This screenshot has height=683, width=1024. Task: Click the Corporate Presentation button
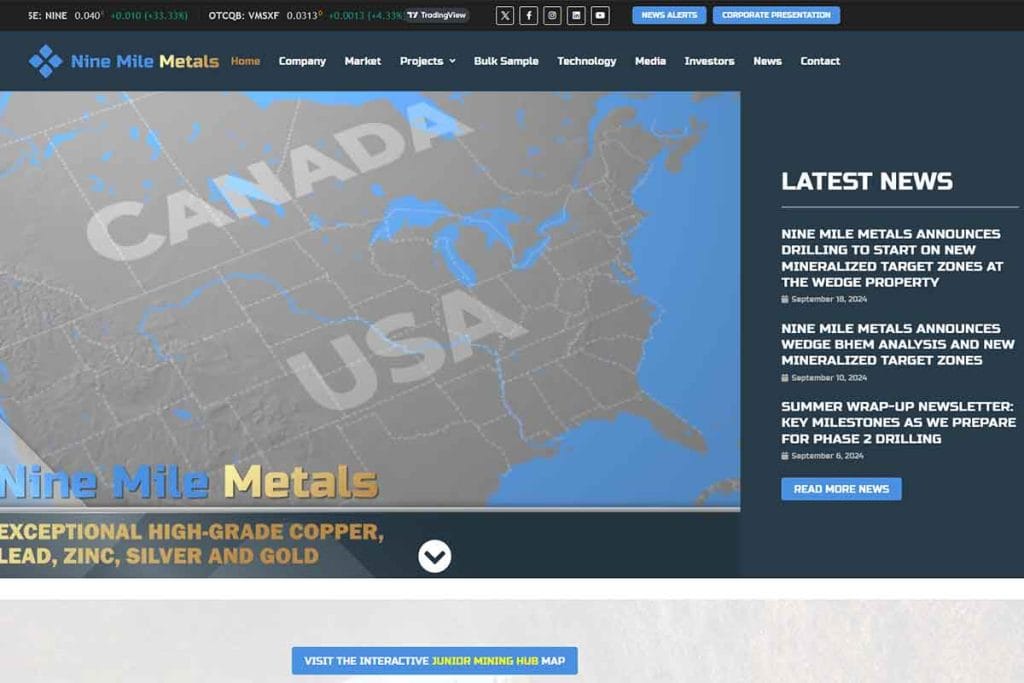click(x=776, y=15)
